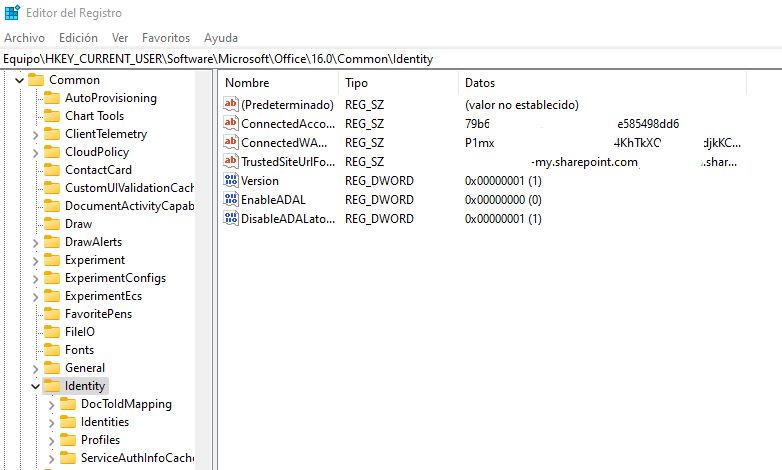The image size is (782, 470).
Task: Click the (Predeterminado) string value icon
Action: [230, 104]
